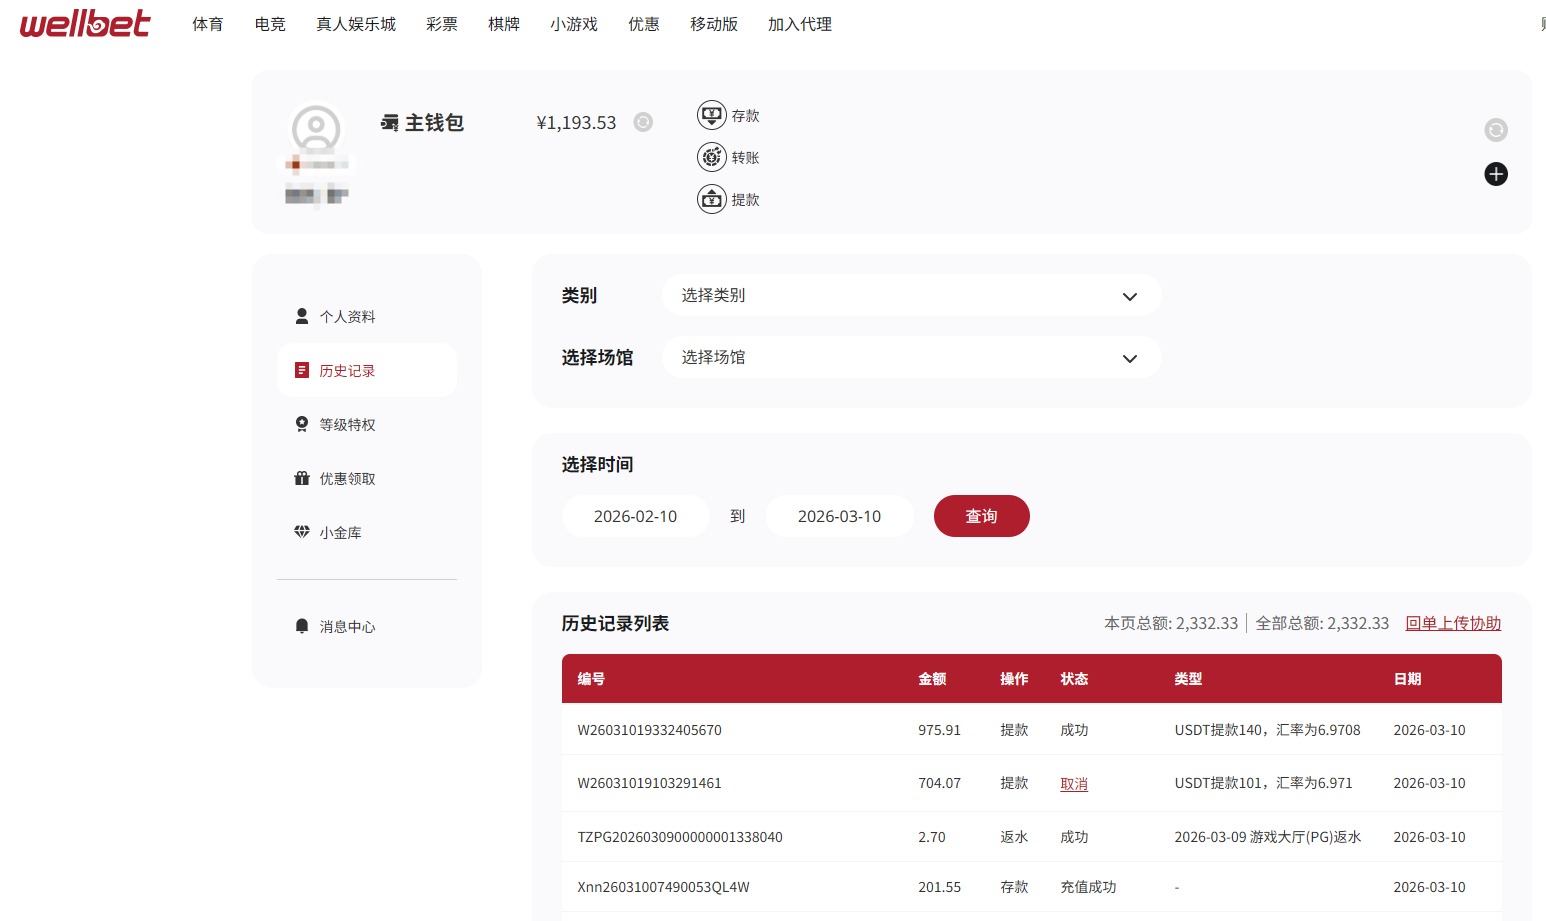
Task: Cancel withdrawal W26031019103291461
Action: (1073, 783)
